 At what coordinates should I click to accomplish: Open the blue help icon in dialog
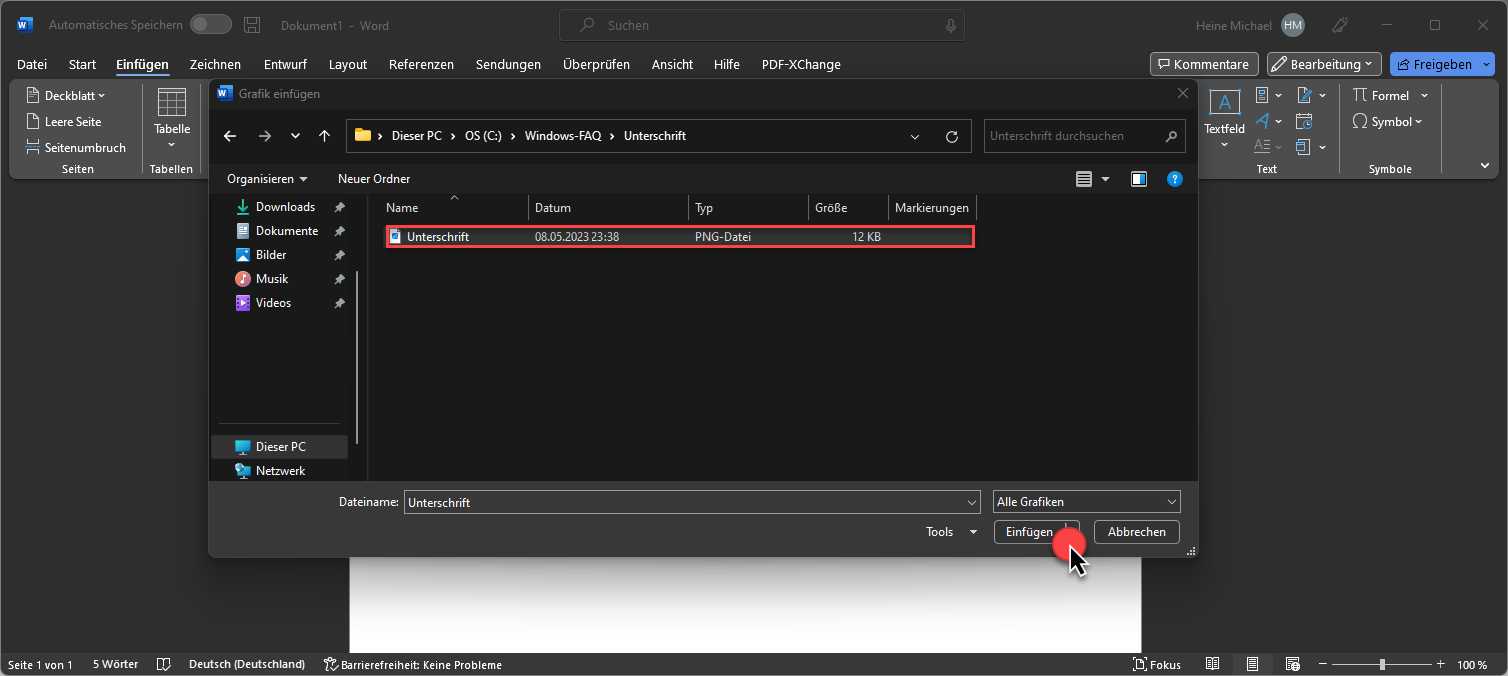click(x=1175, y=179)
